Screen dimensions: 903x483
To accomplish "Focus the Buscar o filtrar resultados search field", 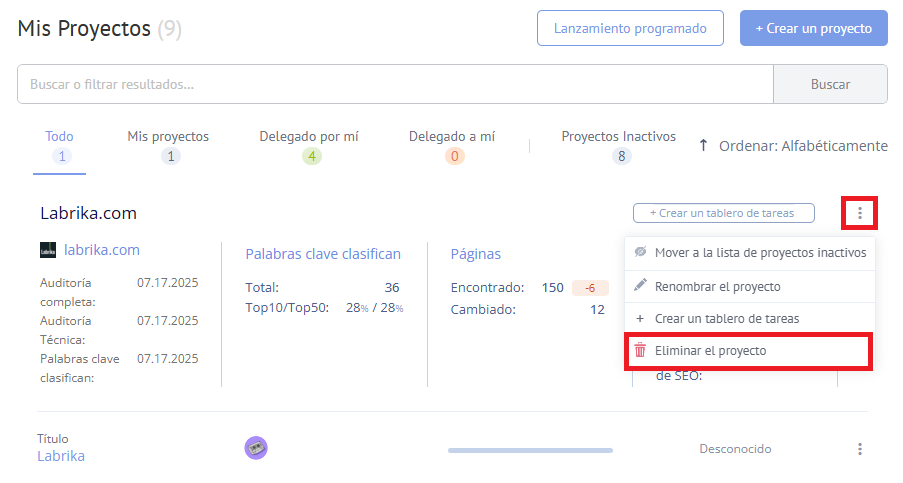I will pyautogui.click(x=395, y=84).
